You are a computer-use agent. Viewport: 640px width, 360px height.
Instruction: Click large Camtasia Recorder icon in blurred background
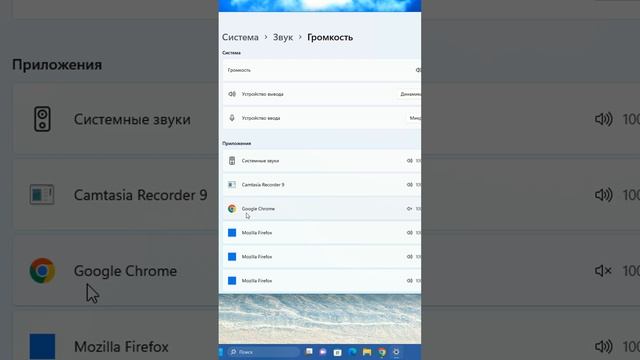pyautogui.click(x=42, y=194)
